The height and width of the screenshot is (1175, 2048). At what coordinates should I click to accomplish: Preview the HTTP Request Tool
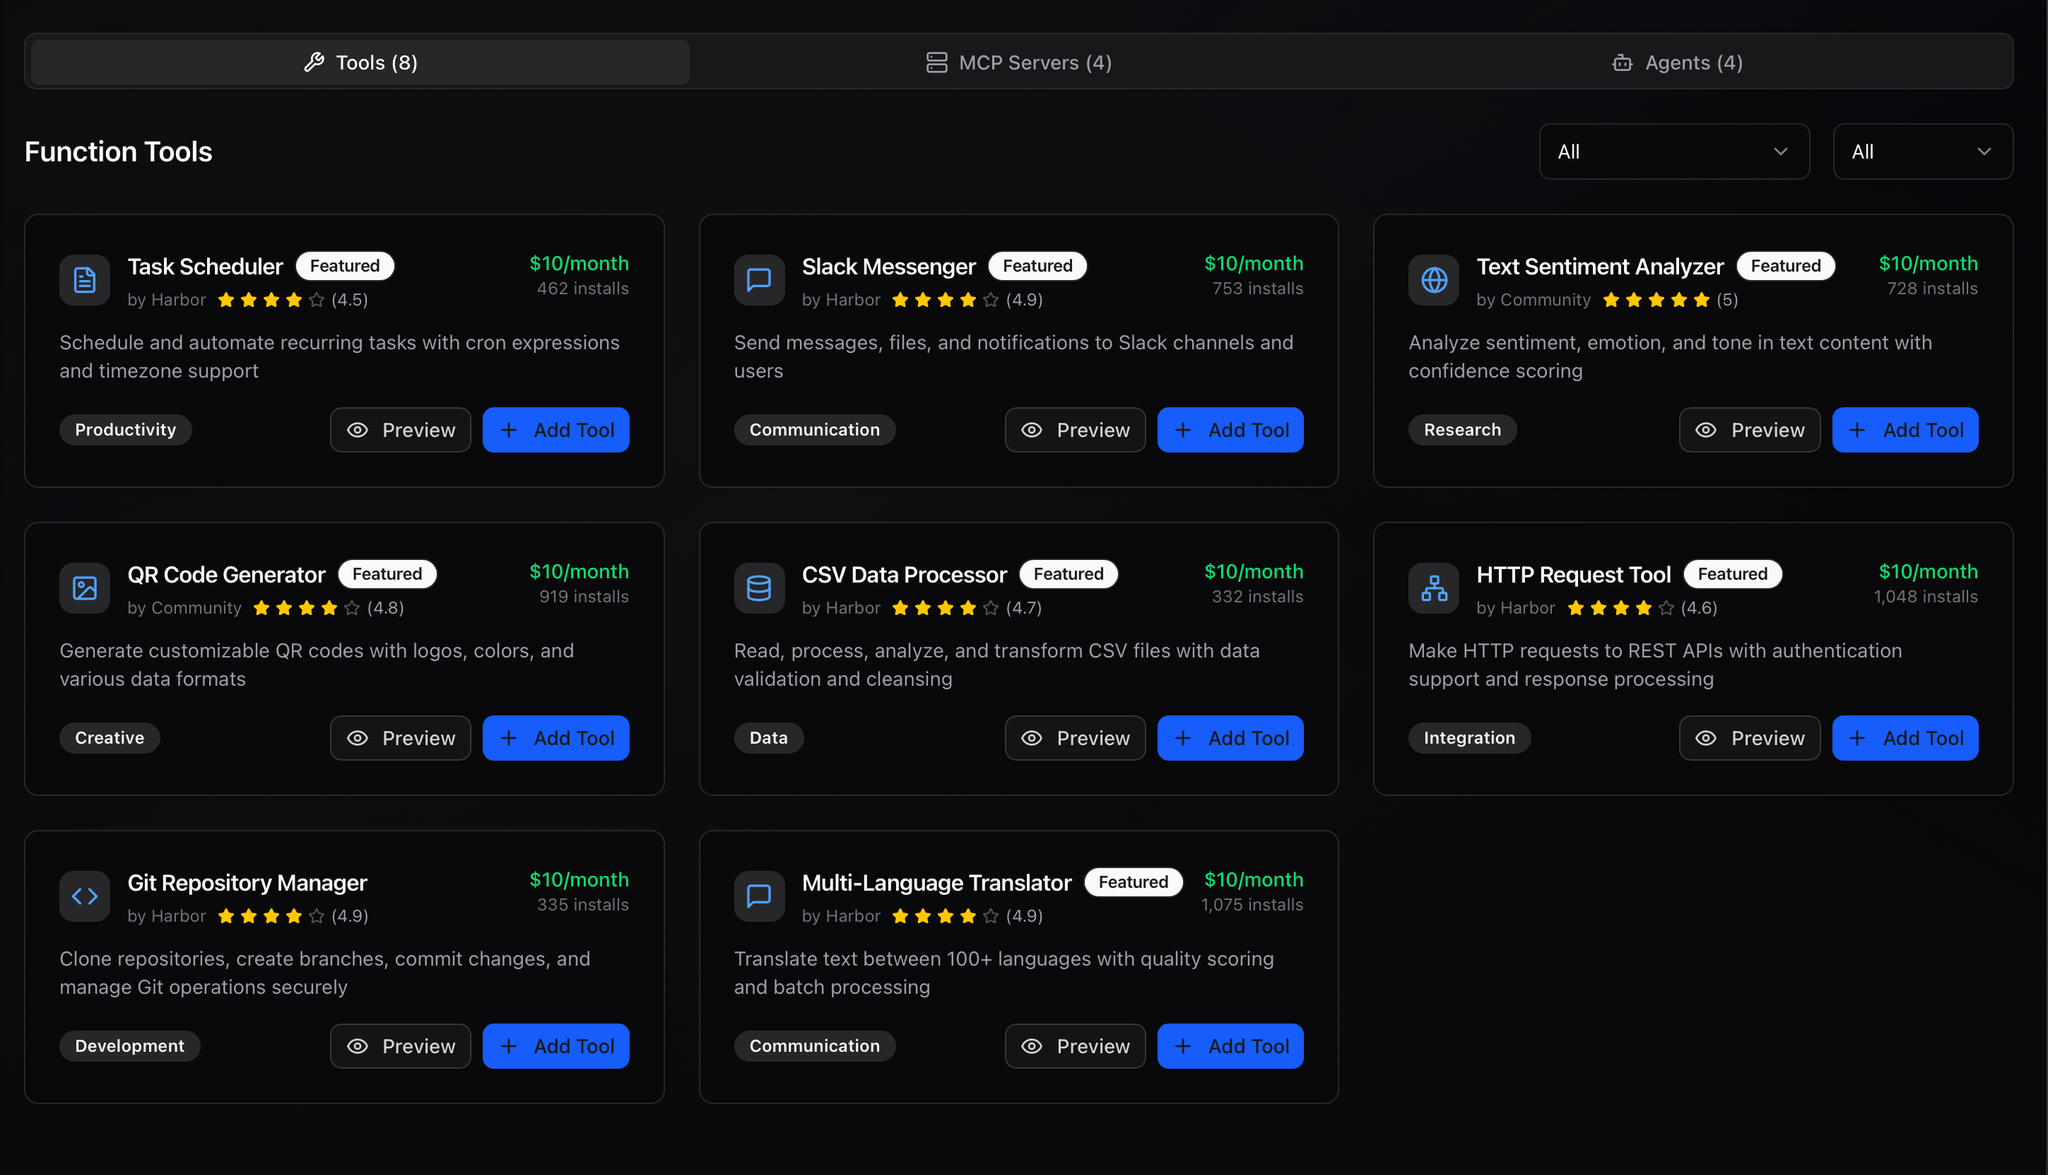1749,738
